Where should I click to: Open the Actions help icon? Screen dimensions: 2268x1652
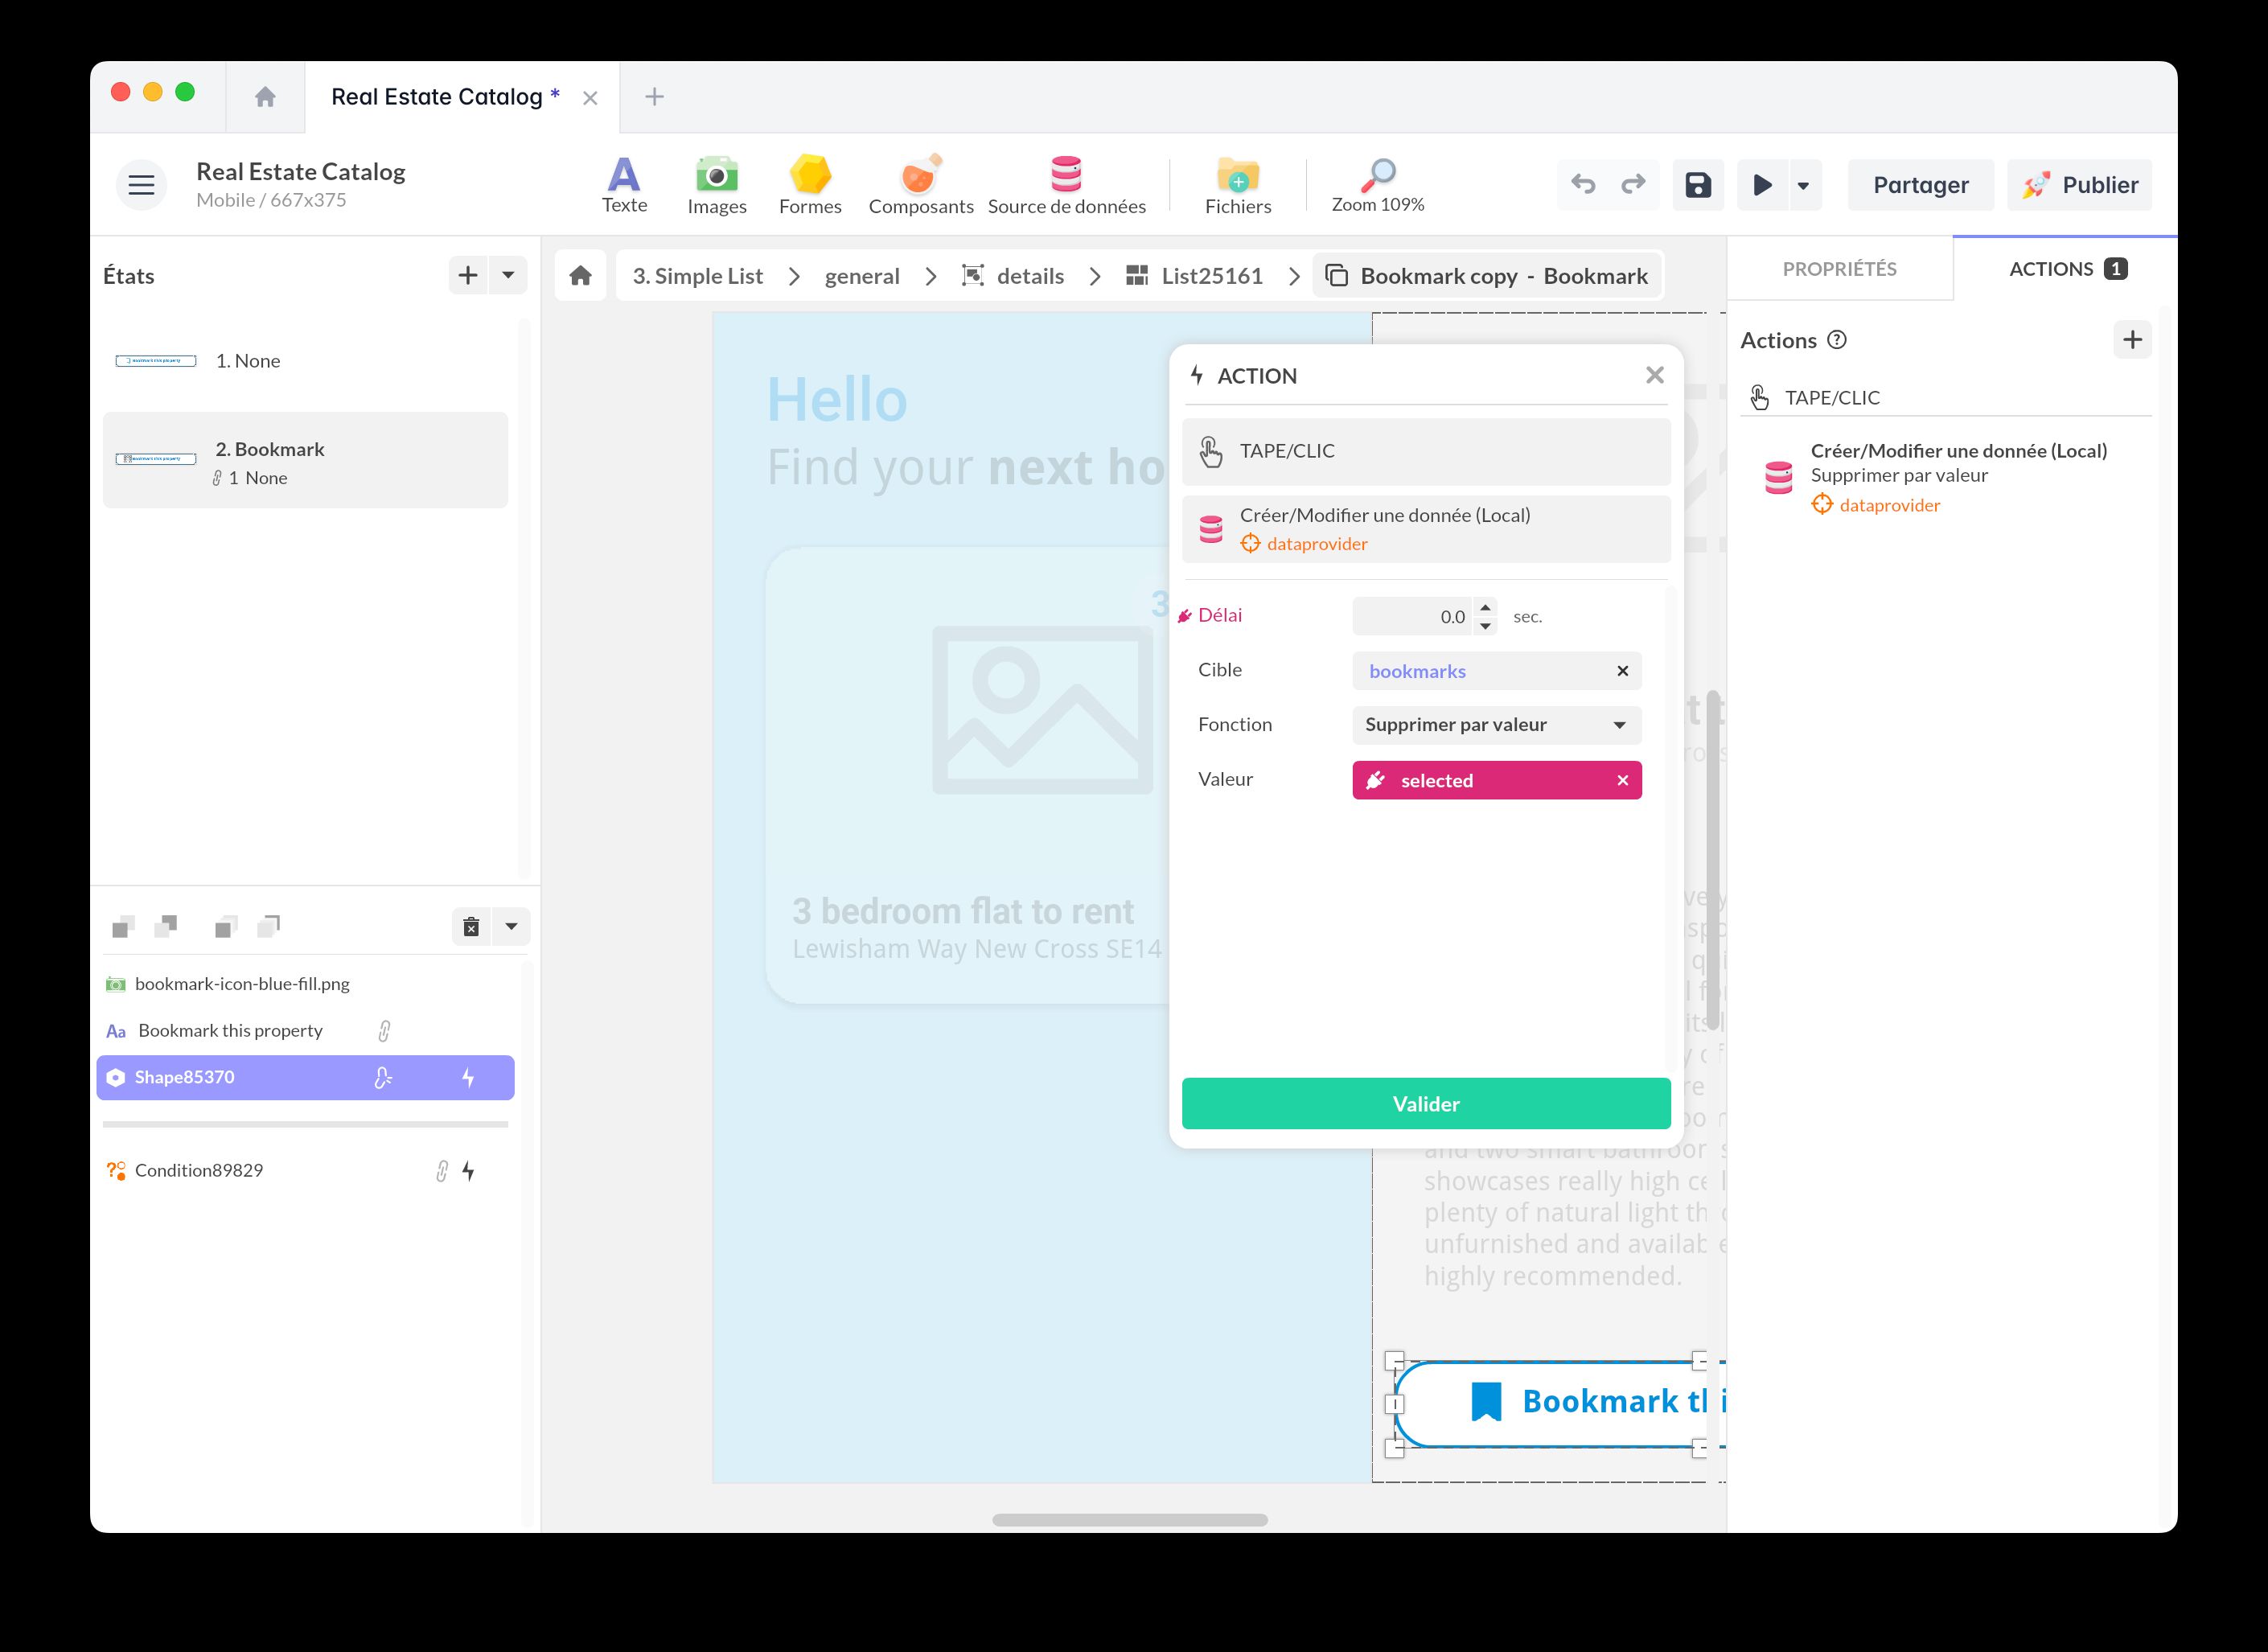(x=1837, y=340)
